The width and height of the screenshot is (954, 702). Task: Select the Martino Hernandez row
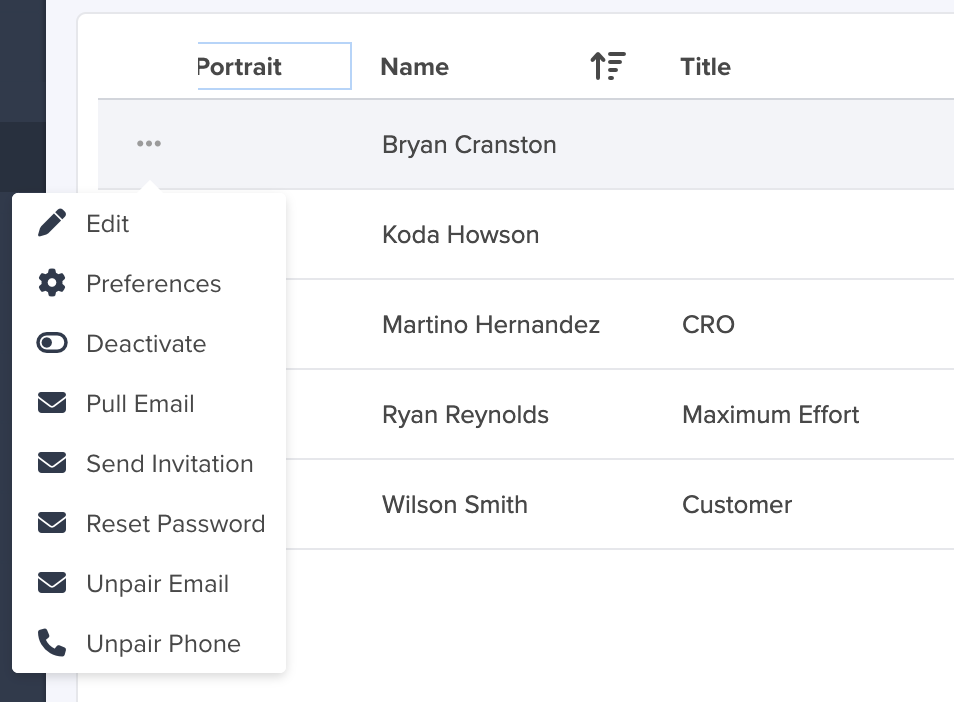pos(619,324)
